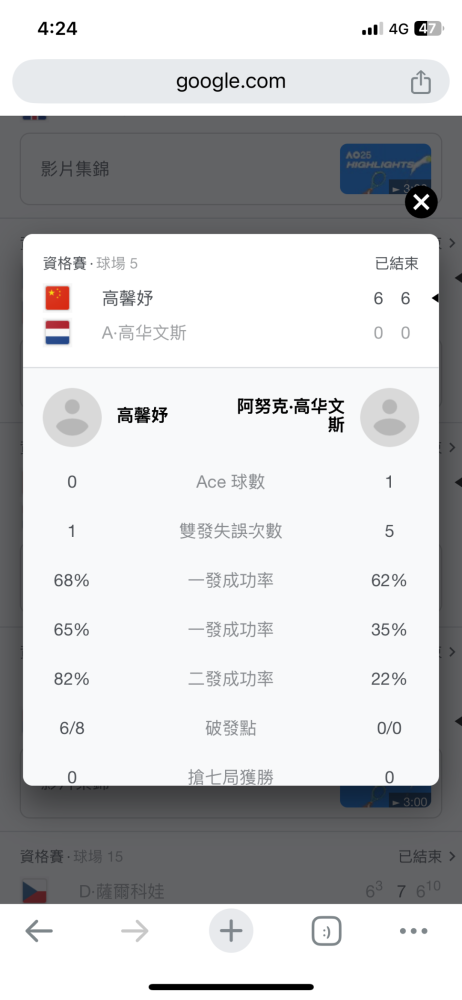The height and width of the screenshot is (1000, 462).
Task: Tap the Ace 球數 stat row
Action: [231, 482]
